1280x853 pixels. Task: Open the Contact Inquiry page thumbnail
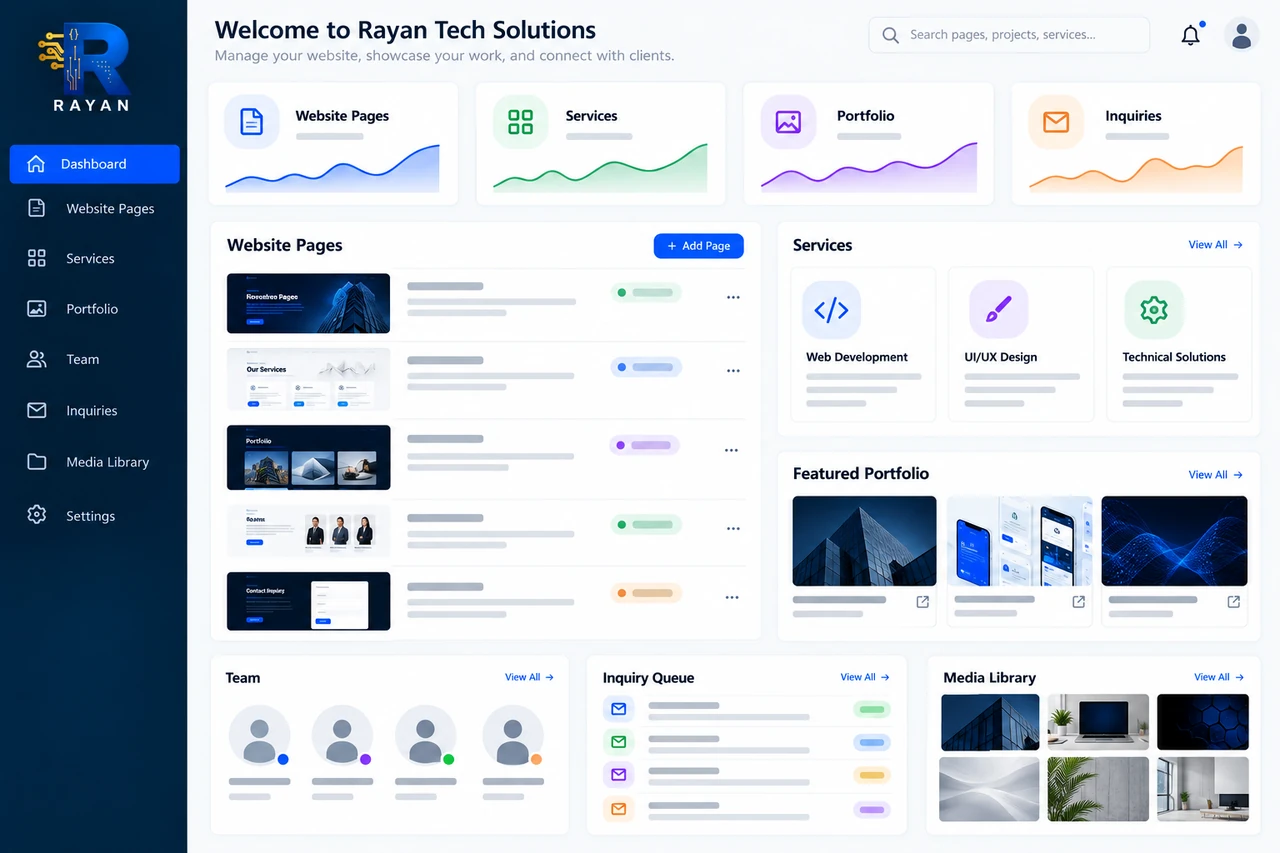[308, 601]
